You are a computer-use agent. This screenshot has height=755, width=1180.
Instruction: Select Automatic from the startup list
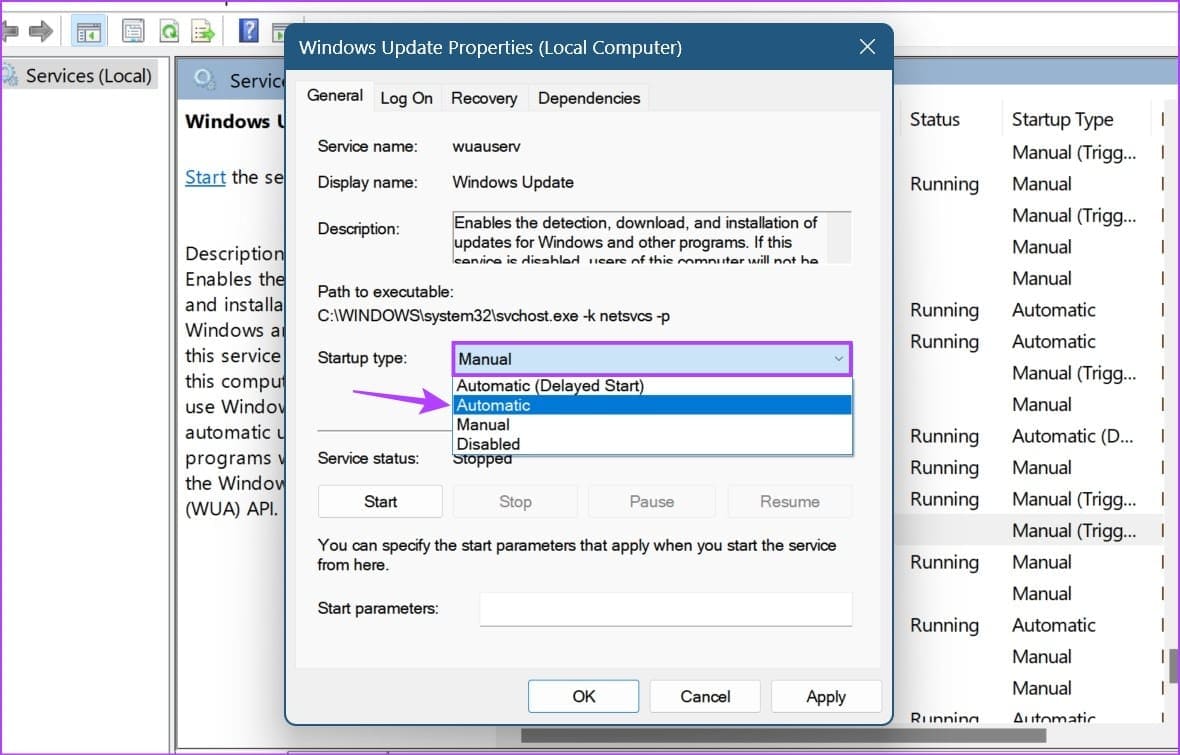pyautogui.click(x=652, y=405)
